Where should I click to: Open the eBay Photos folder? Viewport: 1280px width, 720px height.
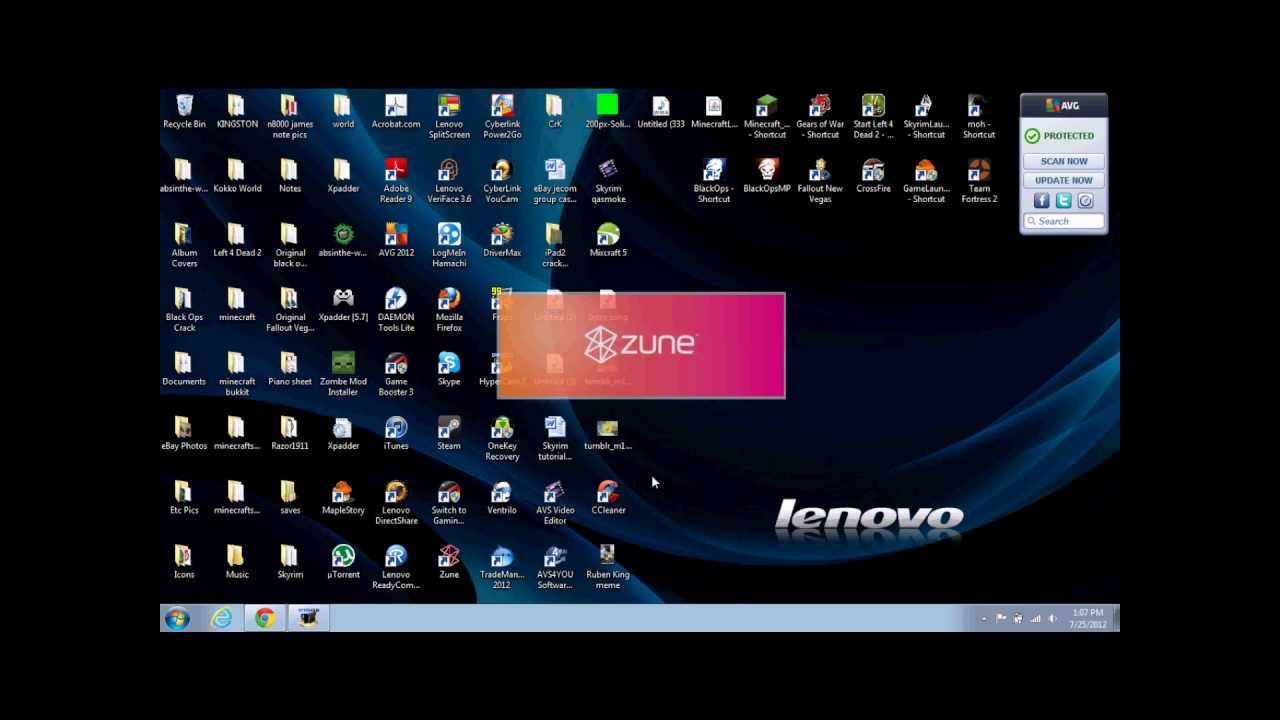184,433
